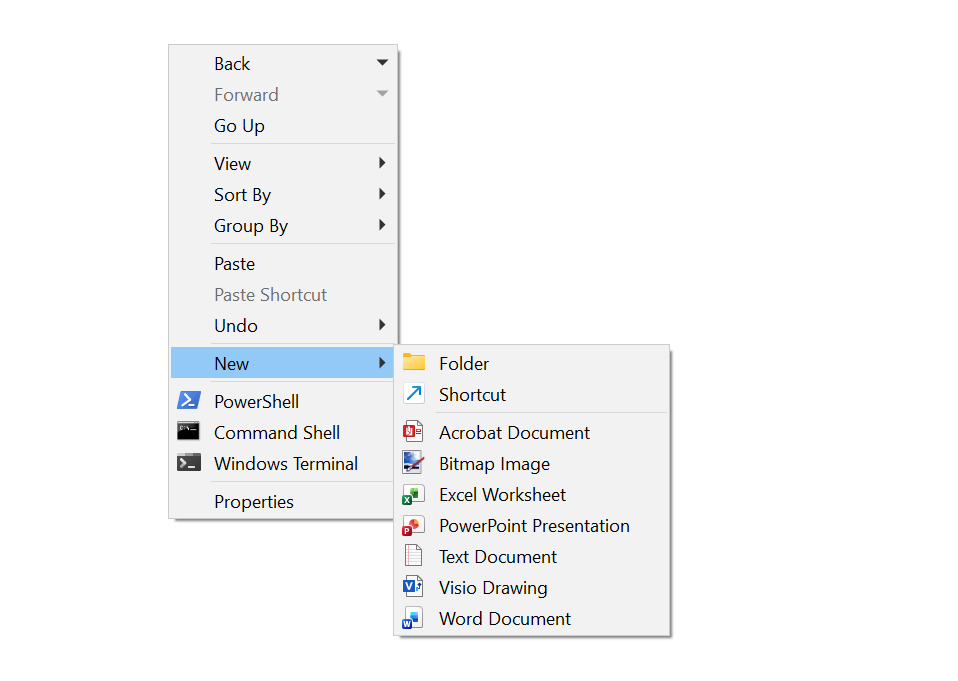The width and height of the screenshot is (958, 681).
Task: Click the Visio Drawing icon
Action: click(x=413, y=588)
